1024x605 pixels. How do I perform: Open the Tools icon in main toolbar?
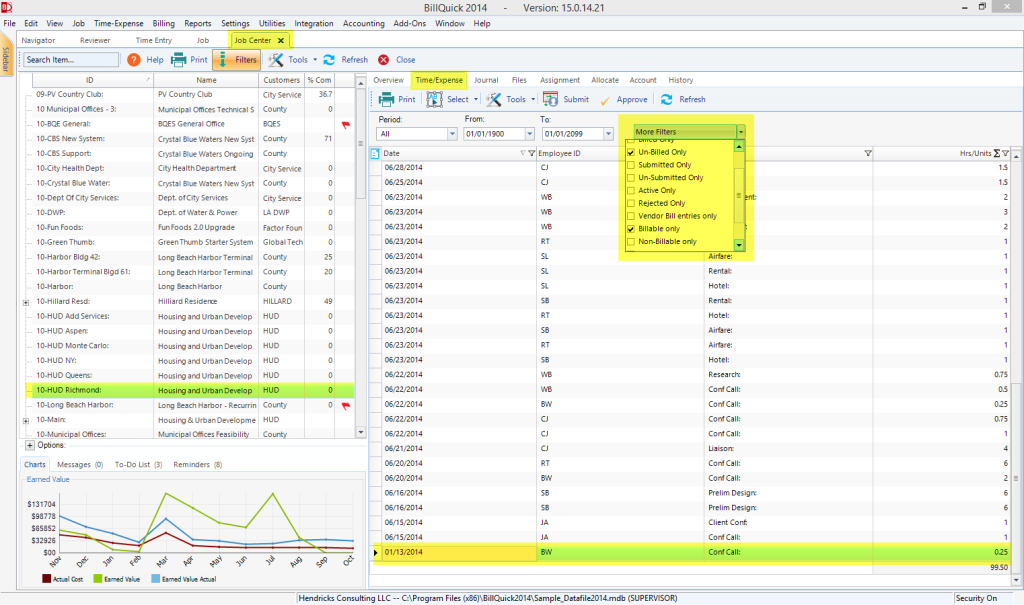pyautogui.click(x=276, y=59)
